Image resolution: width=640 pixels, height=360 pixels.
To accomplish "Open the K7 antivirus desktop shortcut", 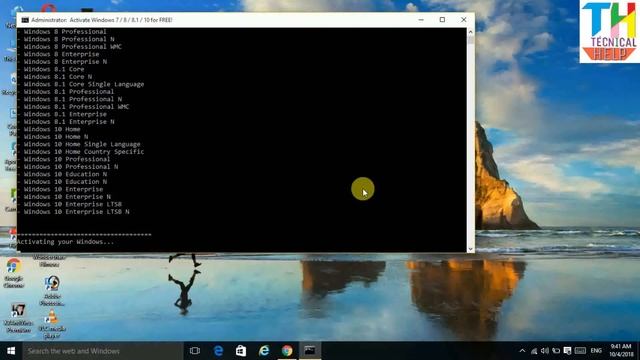I will (x=18, y=318).
